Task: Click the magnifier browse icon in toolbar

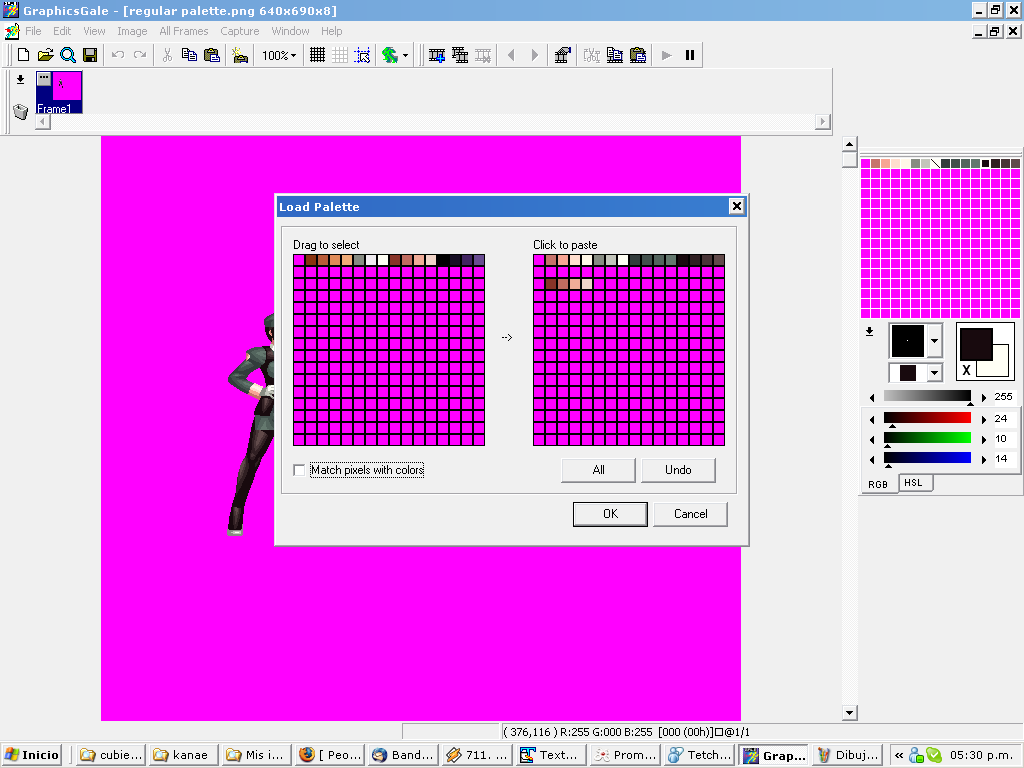Action: pos(68,55)
